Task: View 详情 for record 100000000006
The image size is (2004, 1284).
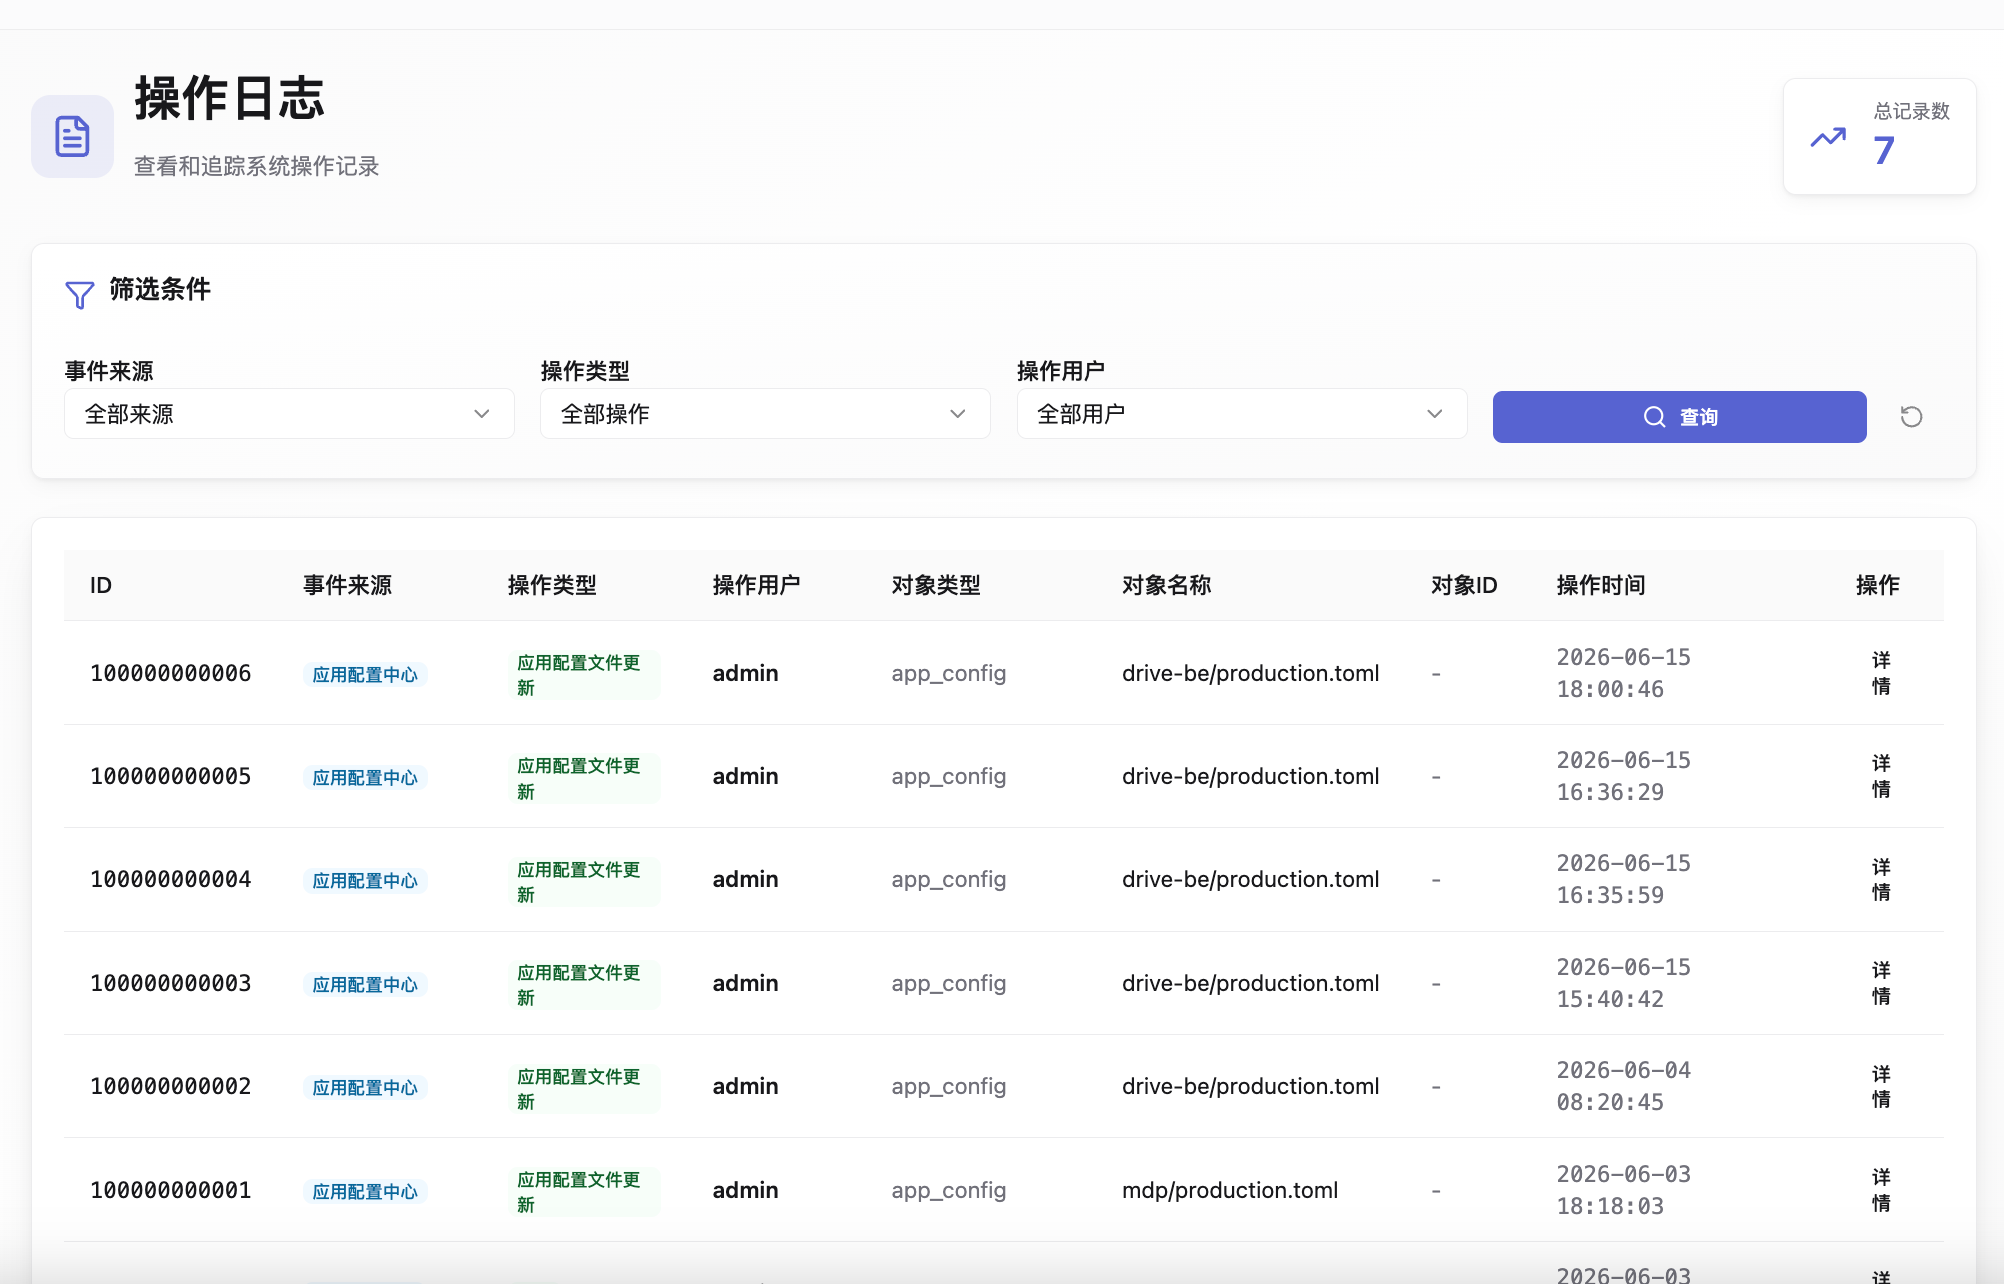Action: [x=1881, y=673]
